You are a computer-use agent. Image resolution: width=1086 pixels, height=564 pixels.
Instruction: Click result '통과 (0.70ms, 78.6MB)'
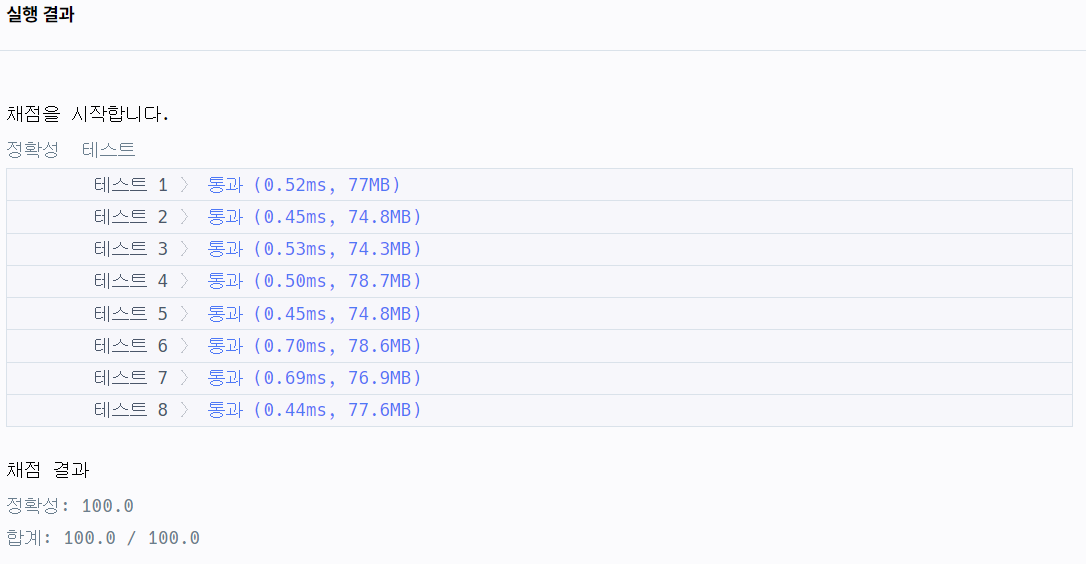(314, 346)
